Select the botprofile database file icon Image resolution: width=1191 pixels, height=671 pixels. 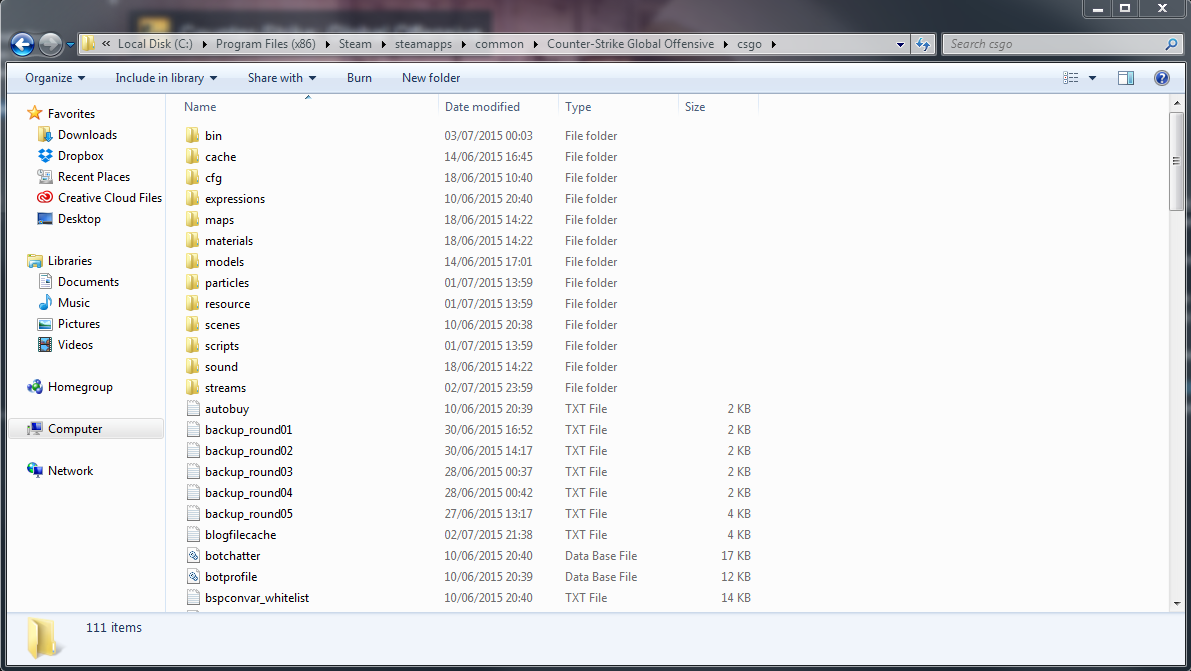(193, 577)
